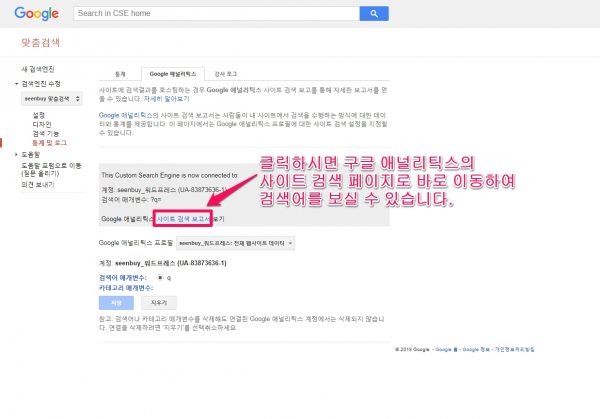600x419 pixels.
Task: Click the 지우기 button
Action: pyautogui.click(x=159, y=303)
